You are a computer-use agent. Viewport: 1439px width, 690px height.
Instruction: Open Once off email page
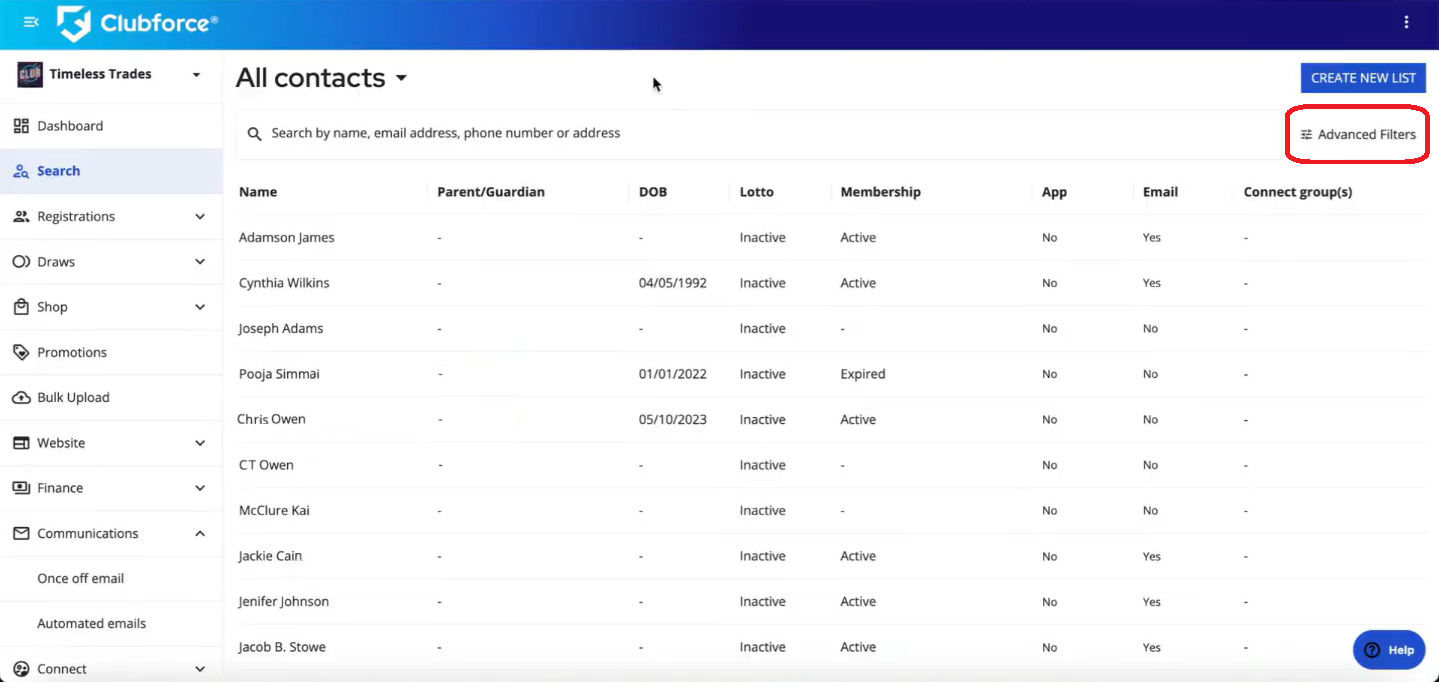pyautogui.click(x=80, y=579)
